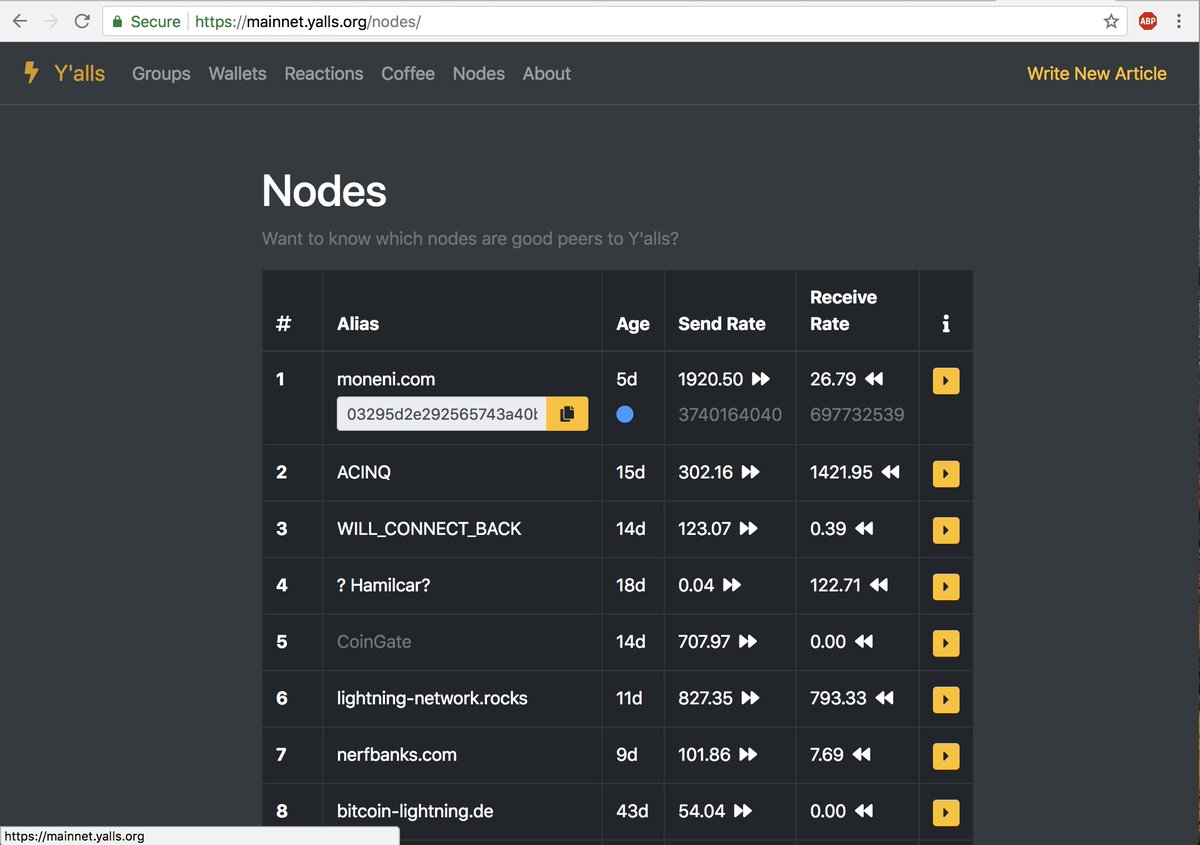
Task: Open the Nodes nav item
Action: click(x=479, y=73)
